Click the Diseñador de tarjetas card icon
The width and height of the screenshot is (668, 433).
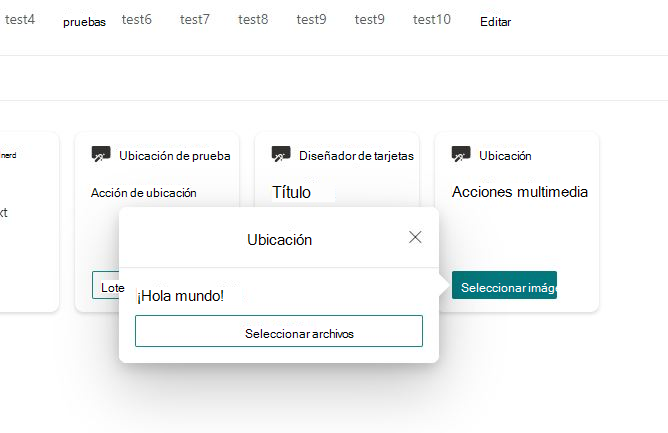pos(281,154)
